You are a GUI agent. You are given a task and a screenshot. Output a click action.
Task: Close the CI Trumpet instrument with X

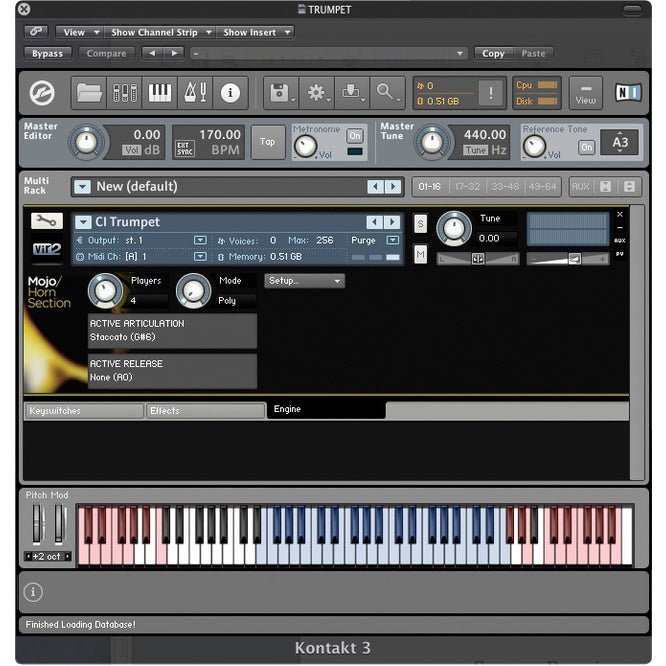pos(620,214)
